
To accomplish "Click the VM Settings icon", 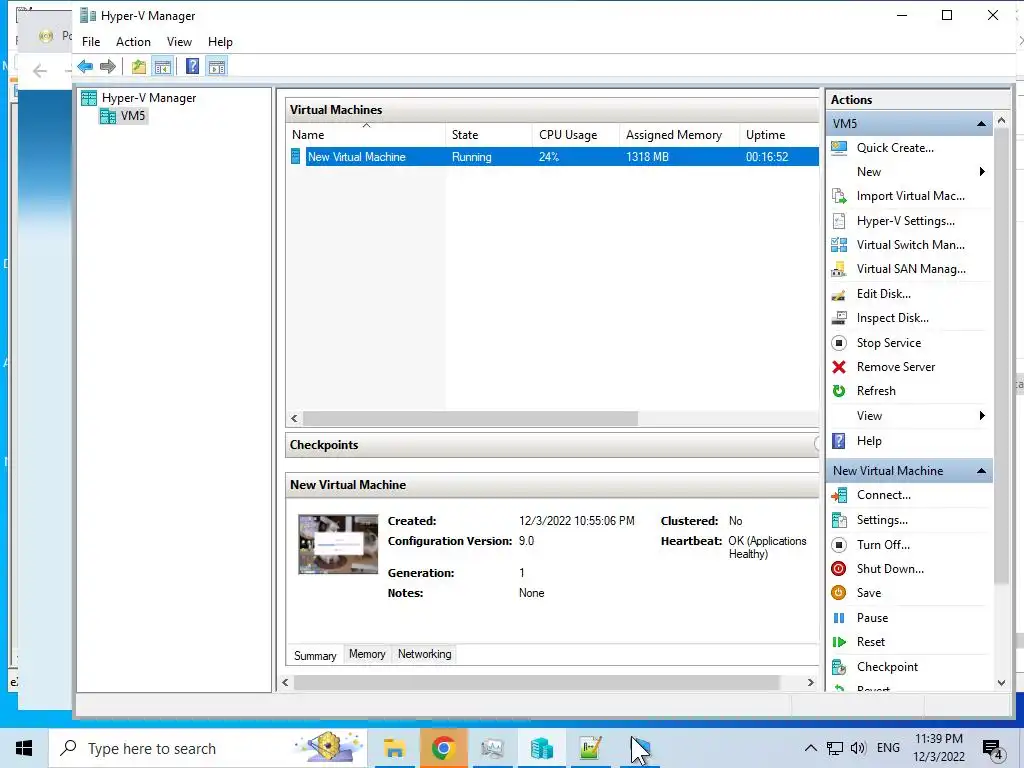I will pyautogui.click(x=839, y=520).
